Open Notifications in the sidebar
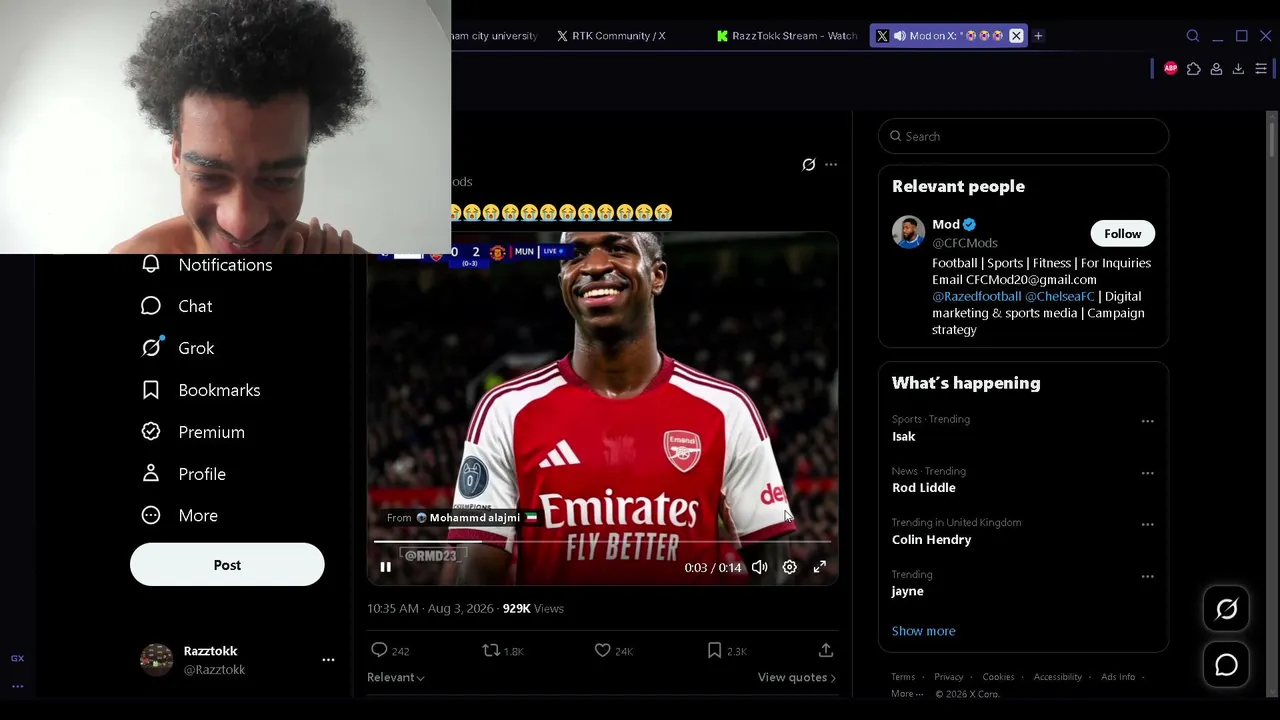The height and width of the screenshot is (720, 1280). pos(207,264)
